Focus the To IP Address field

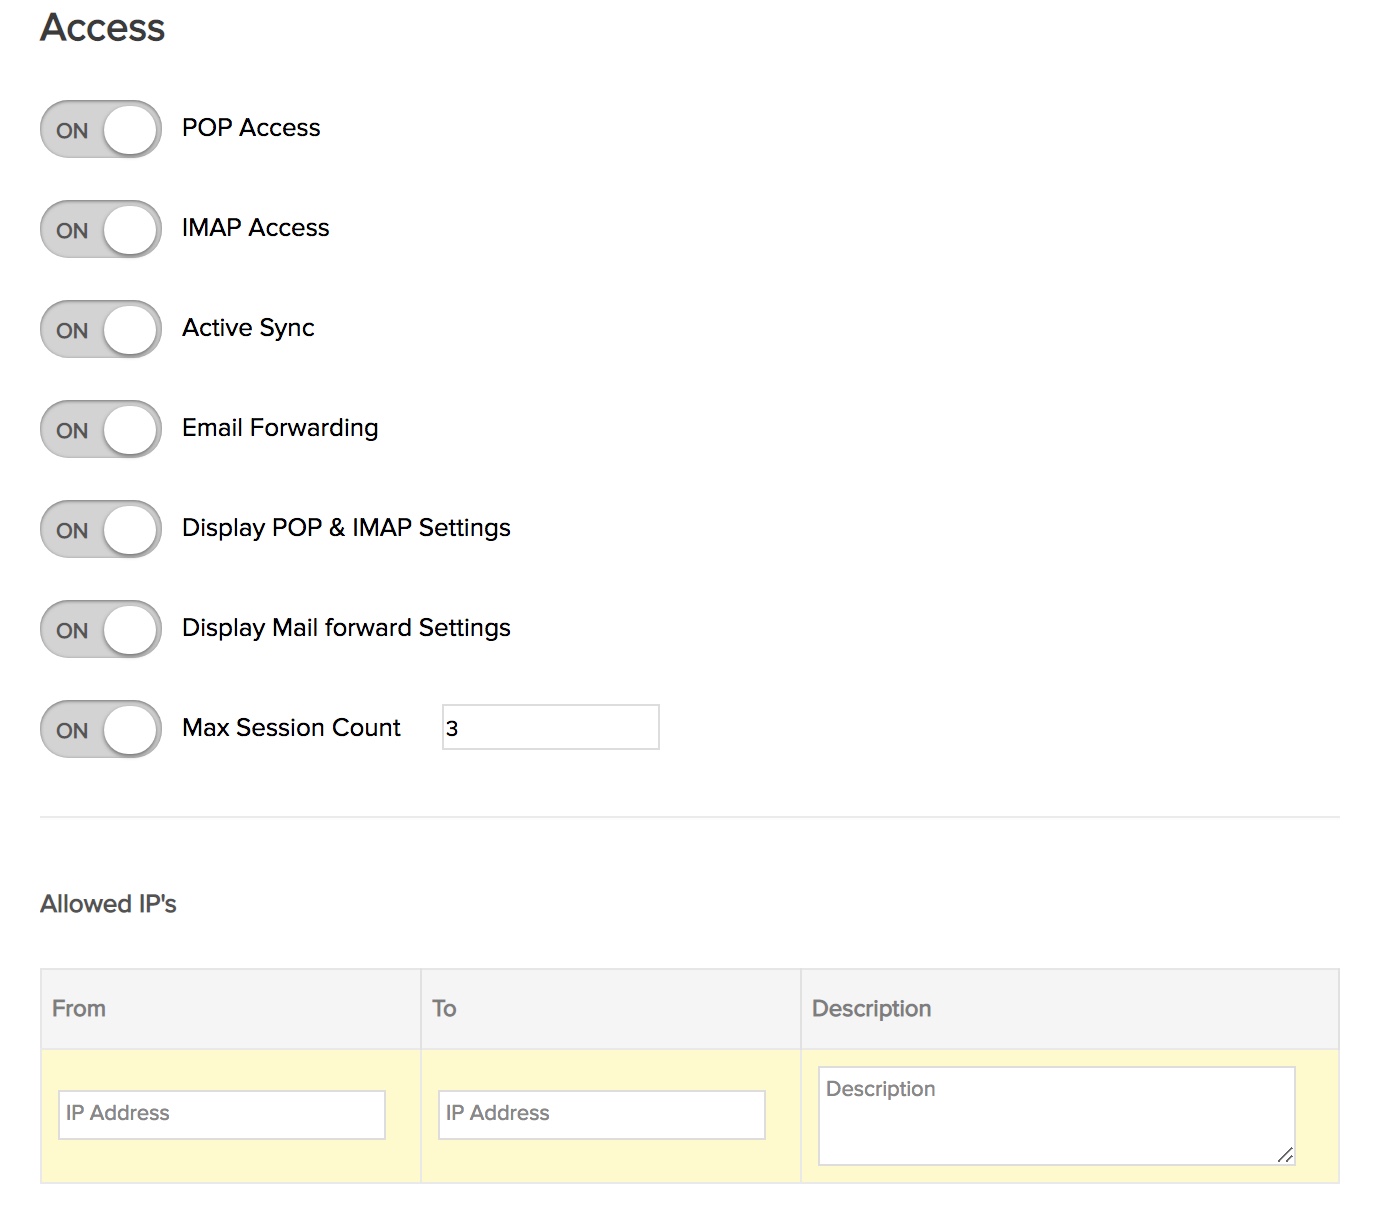(x=602, y=1114)
